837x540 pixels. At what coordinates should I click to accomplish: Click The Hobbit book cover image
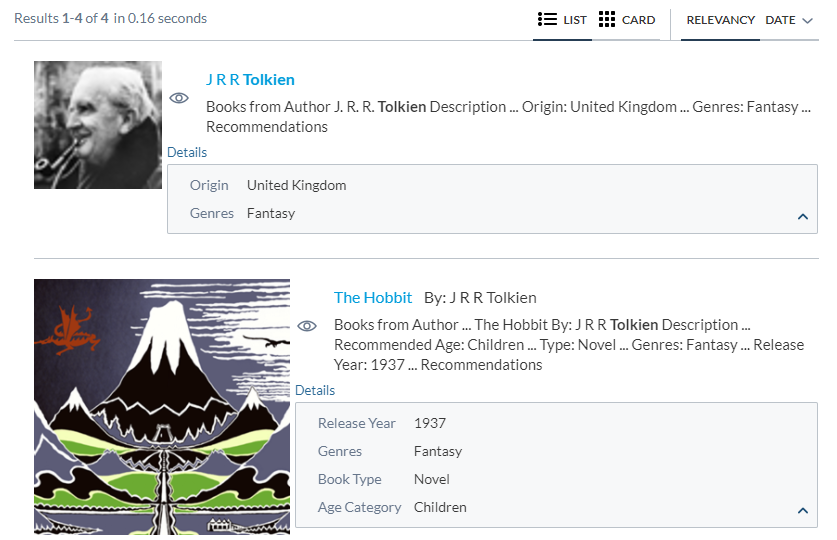point(162,407)
